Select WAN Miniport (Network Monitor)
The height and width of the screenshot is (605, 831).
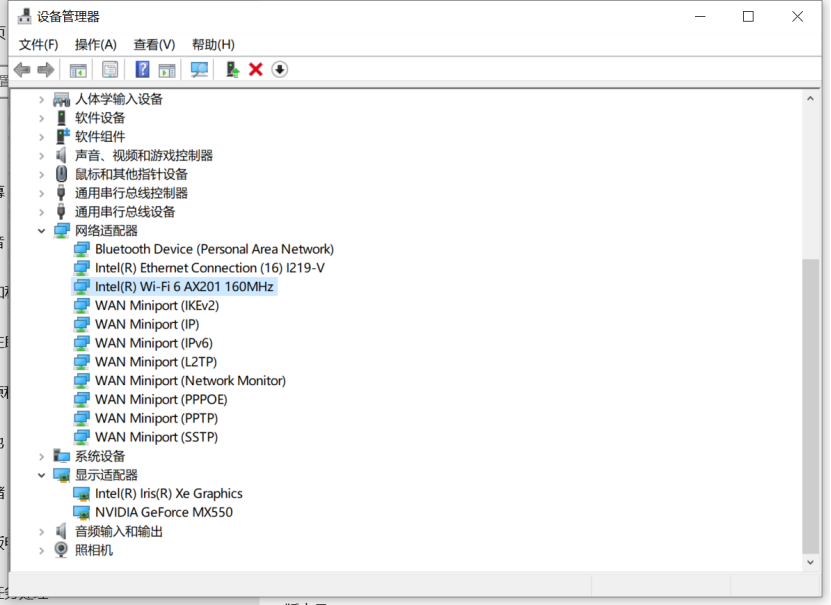[190, 381]
